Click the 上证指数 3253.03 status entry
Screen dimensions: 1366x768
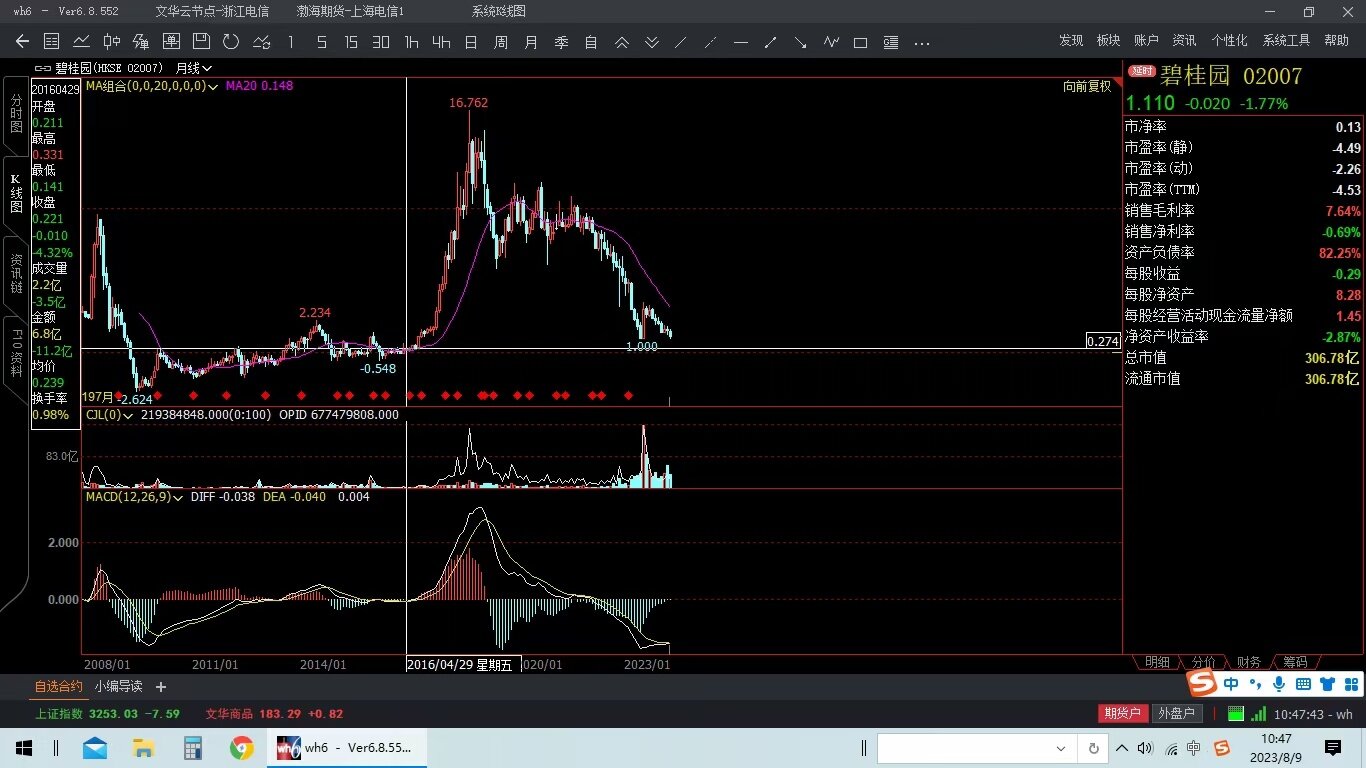(107, 713)
